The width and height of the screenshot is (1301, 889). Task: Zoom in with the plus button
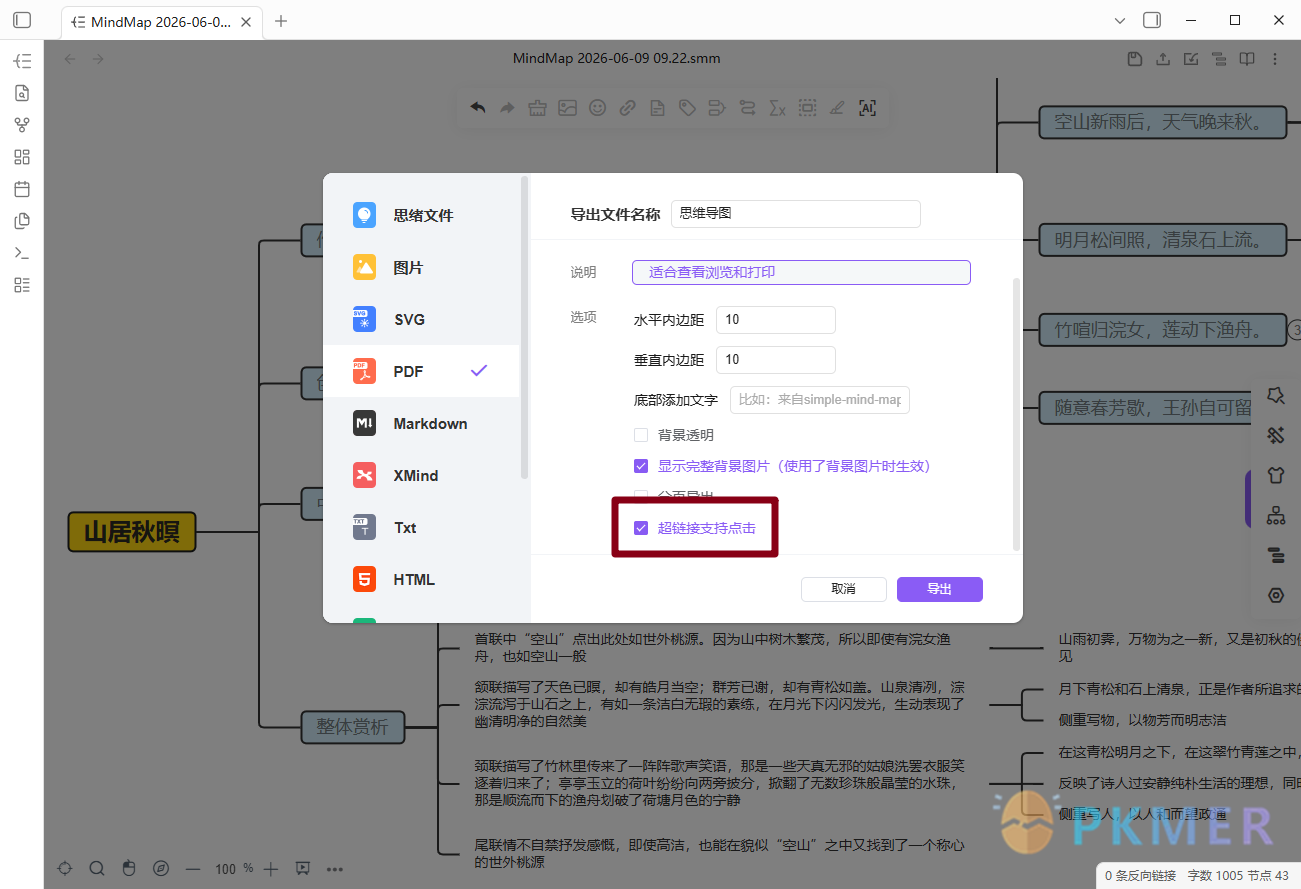270,868
